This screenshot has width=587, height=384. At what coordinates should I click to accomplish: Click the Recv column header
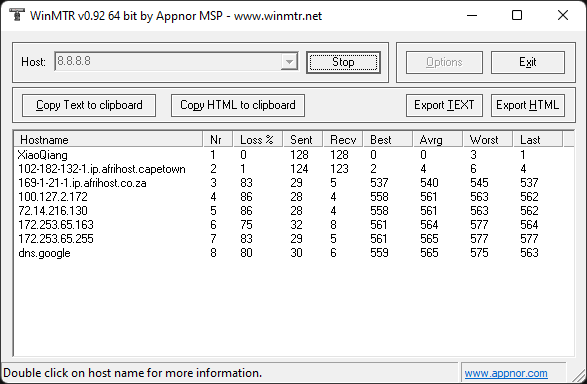click(x=343, y=140)
